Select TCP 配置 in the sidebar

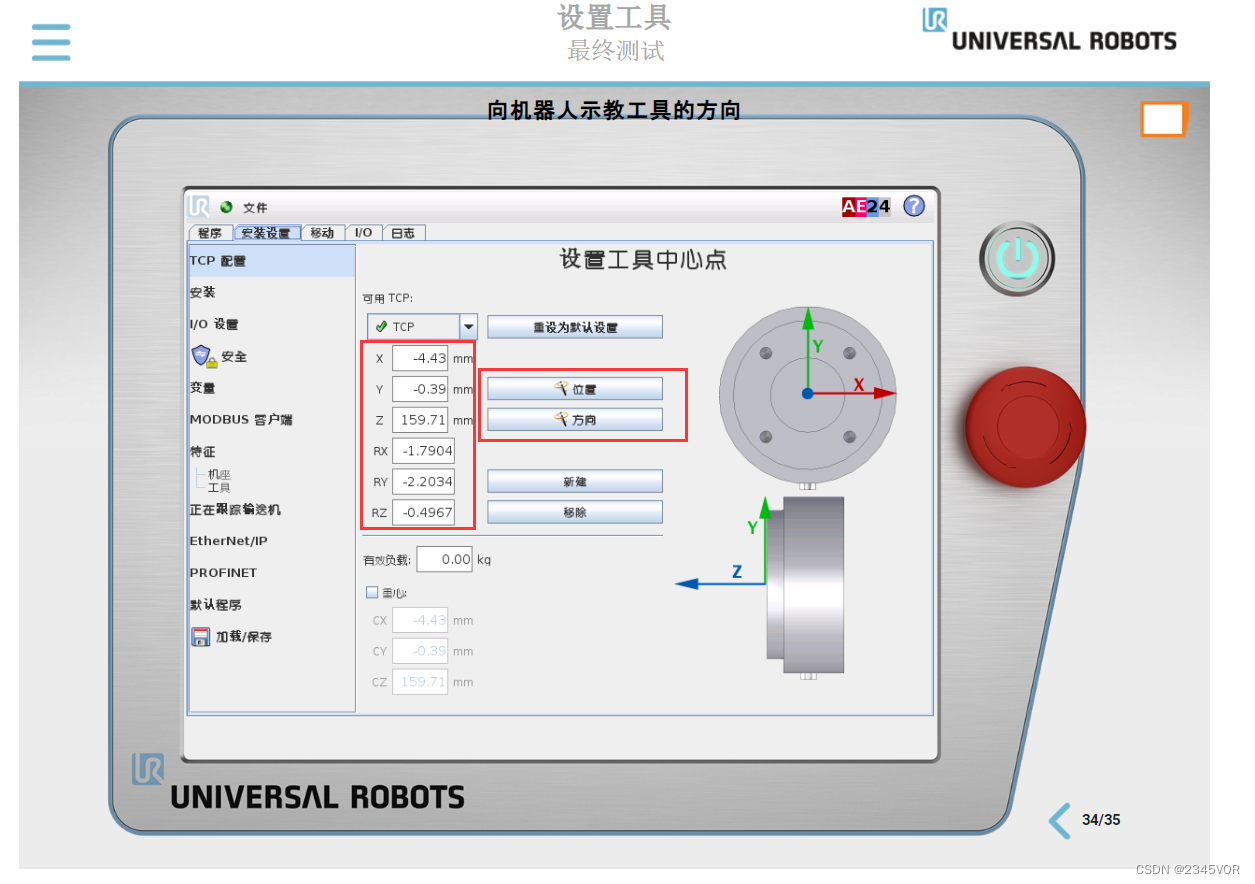[x=272, y=261]
